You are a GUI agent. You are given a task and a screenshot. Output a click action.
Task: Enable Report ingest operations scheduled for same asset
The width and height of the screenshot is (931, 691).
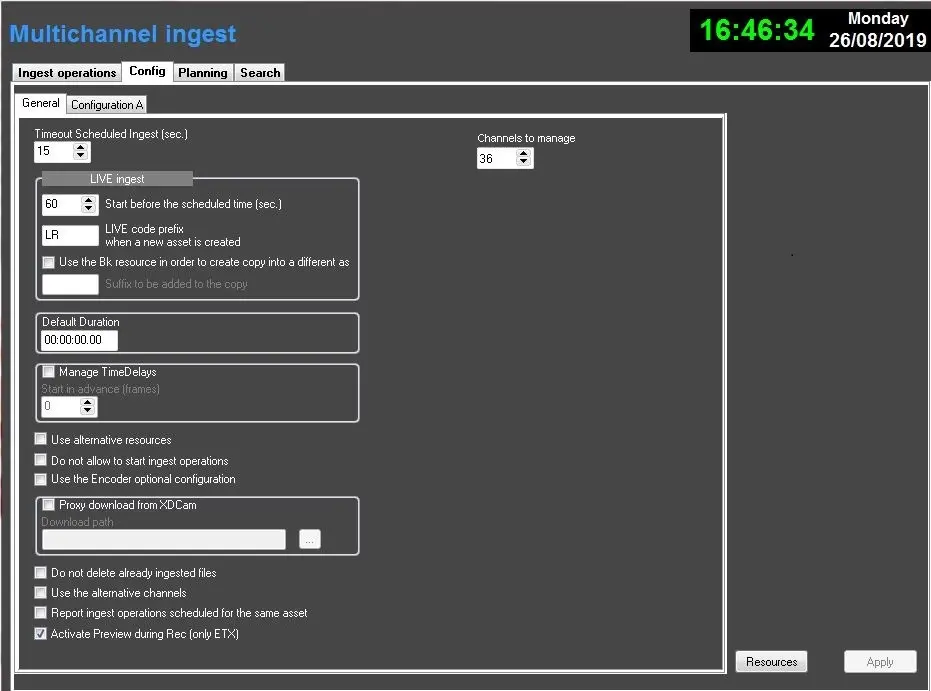(x=41, y=613)
